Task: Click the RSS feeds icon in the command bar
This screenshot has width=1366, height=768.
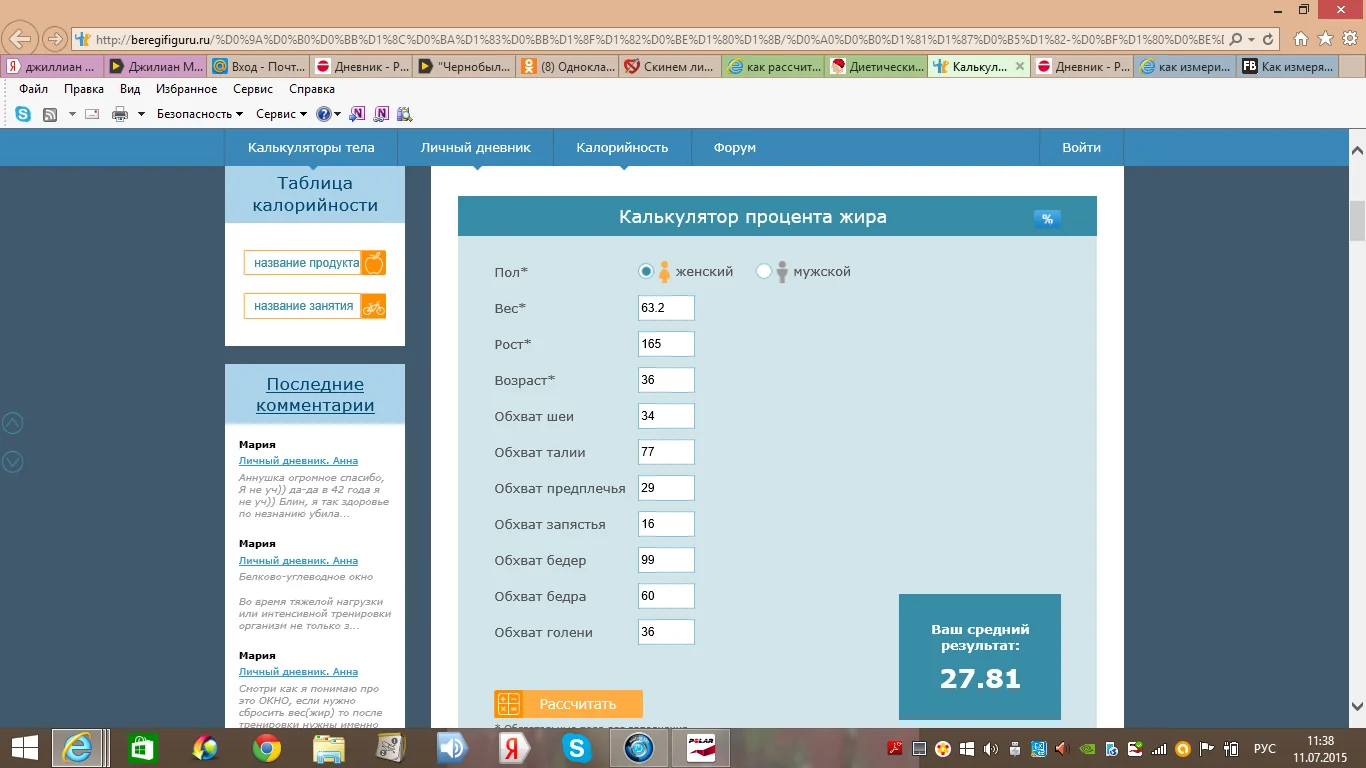Action: [50, 114]
